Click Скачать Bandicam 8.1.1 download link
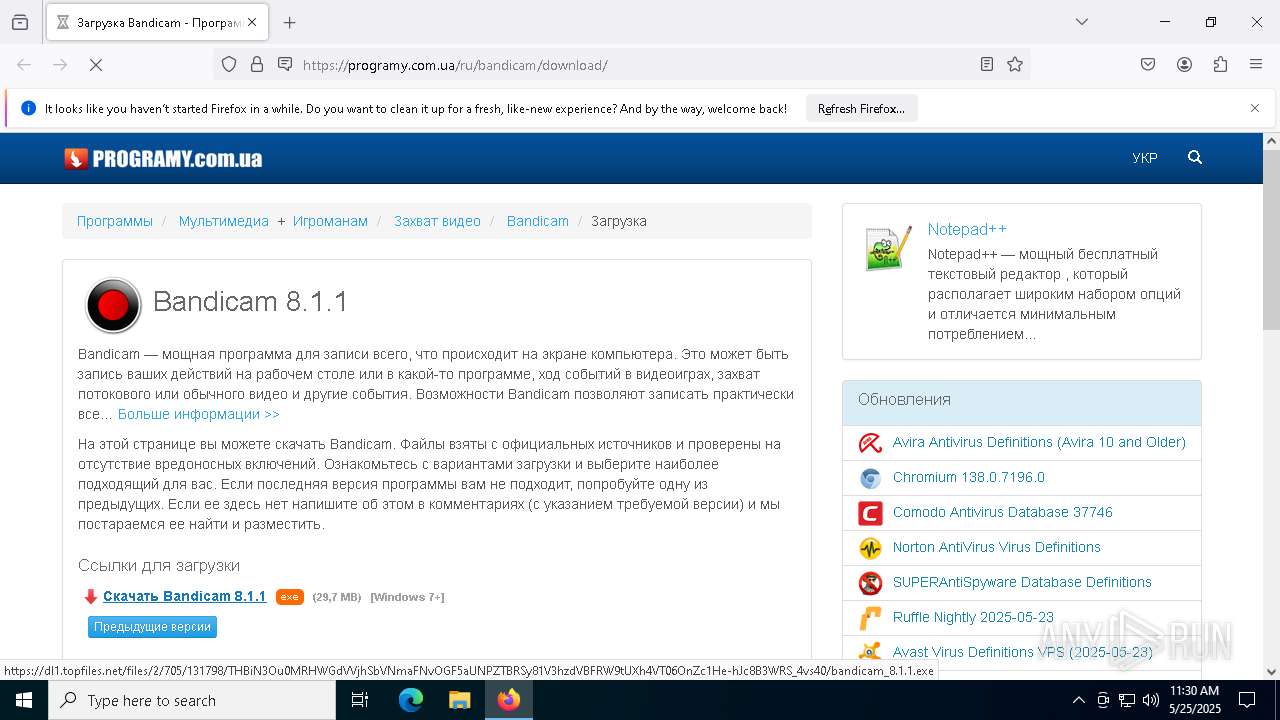The height and width of the screenshot is (720, 1280). click(x=185, y=596)
